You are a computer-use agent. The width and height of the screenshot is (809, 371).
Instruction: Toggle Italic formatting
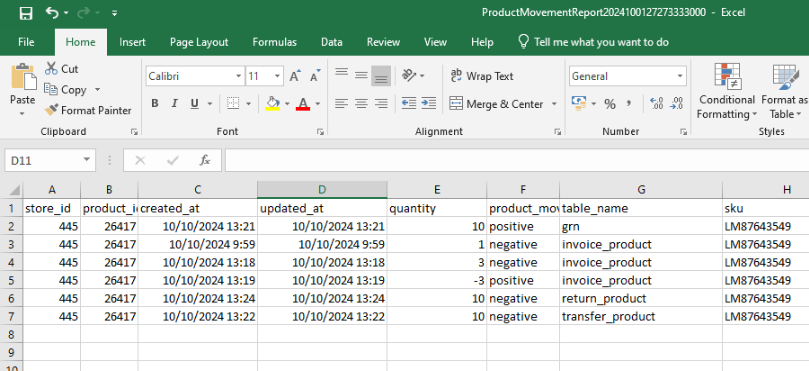click(174, 104)
